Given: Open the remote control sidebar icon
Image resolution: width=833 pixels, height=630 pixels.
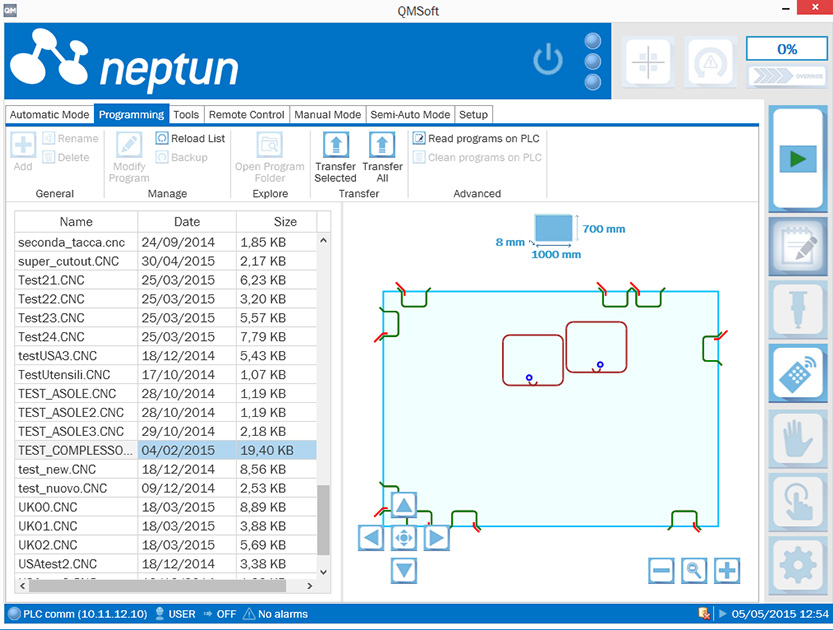Looking at the screenshot, I should [x=797, y=373].
